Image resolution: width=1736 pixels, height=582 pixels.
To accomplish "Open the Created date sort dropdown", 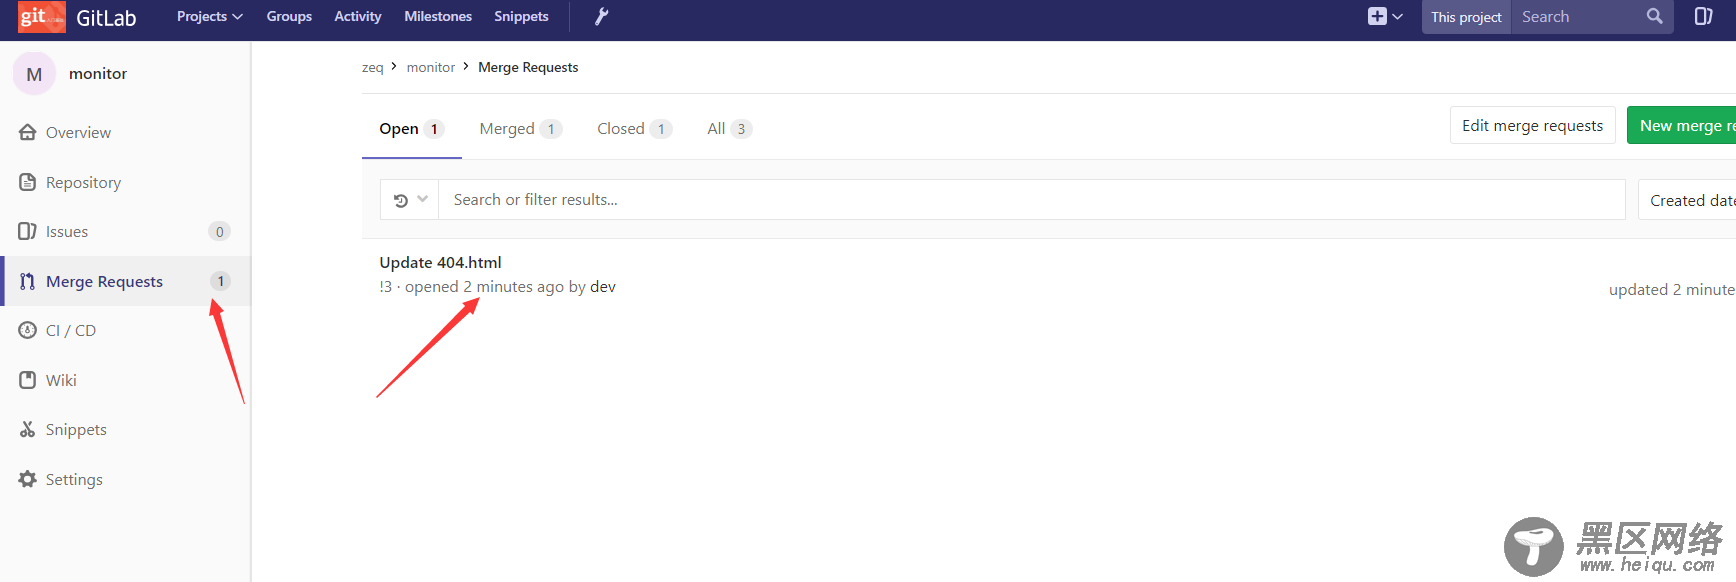I will [x=1687, y=200].
